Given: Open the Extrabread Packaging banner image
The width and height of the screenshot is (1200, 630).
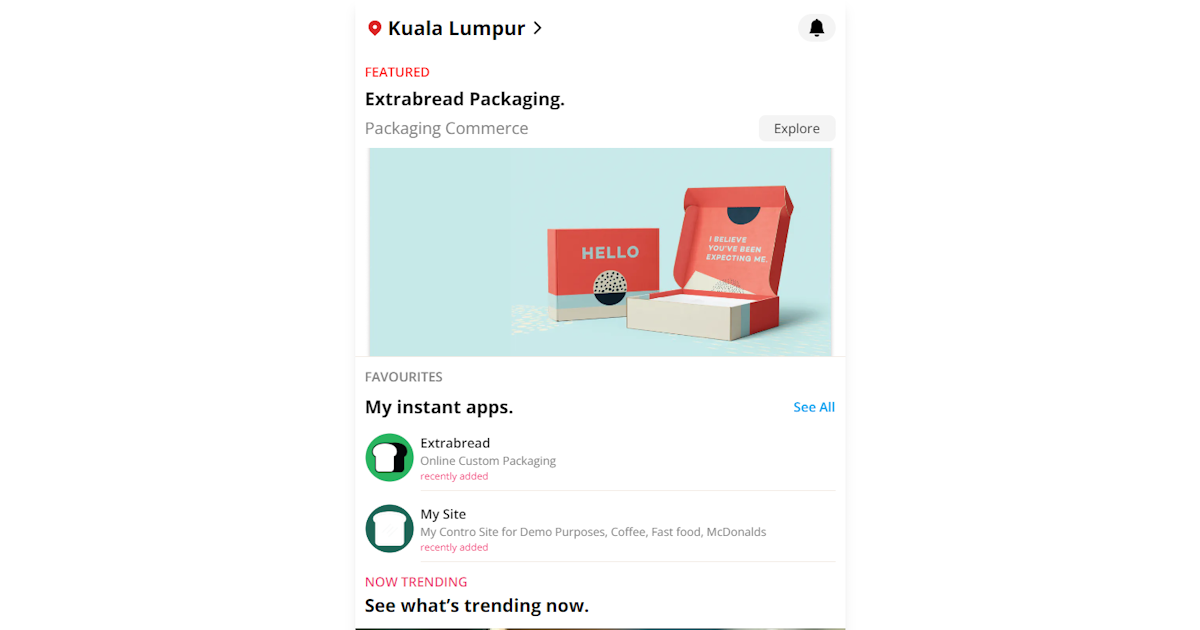Looking at the screenshot, I should [x=600, y=252].
